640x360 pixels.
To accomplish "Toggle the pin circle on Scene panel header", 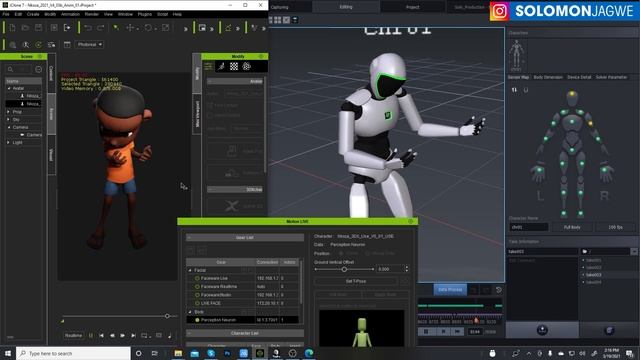I will coord(40,56).
